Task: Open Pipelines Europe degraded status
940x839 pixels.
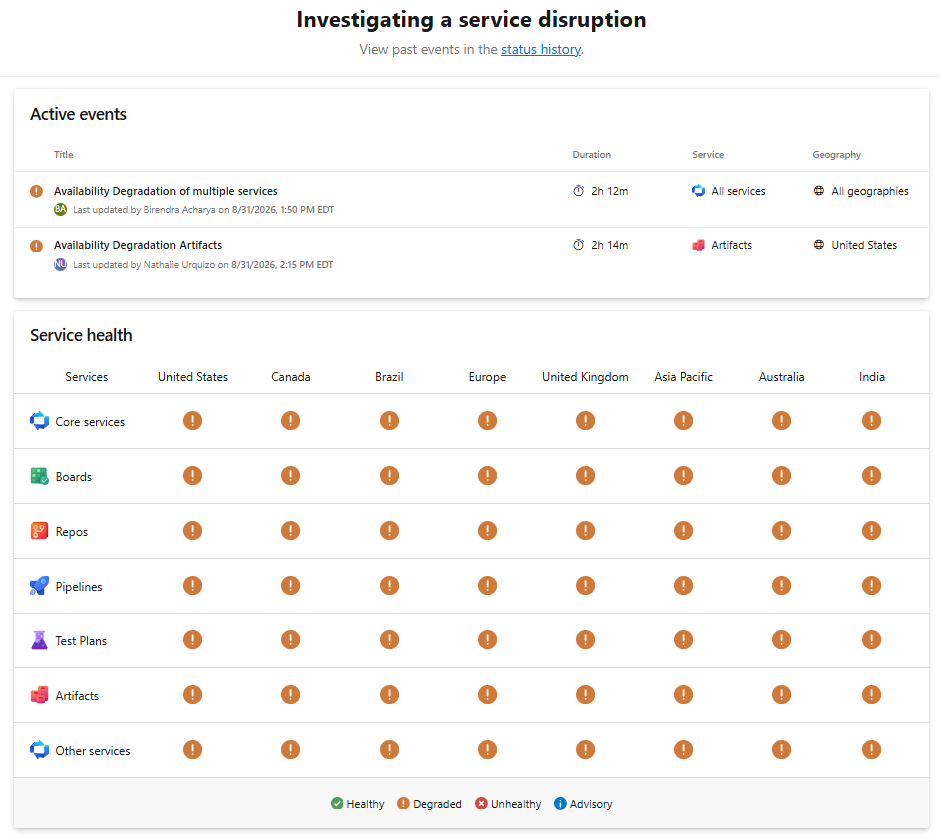Action: click(487, 586)
